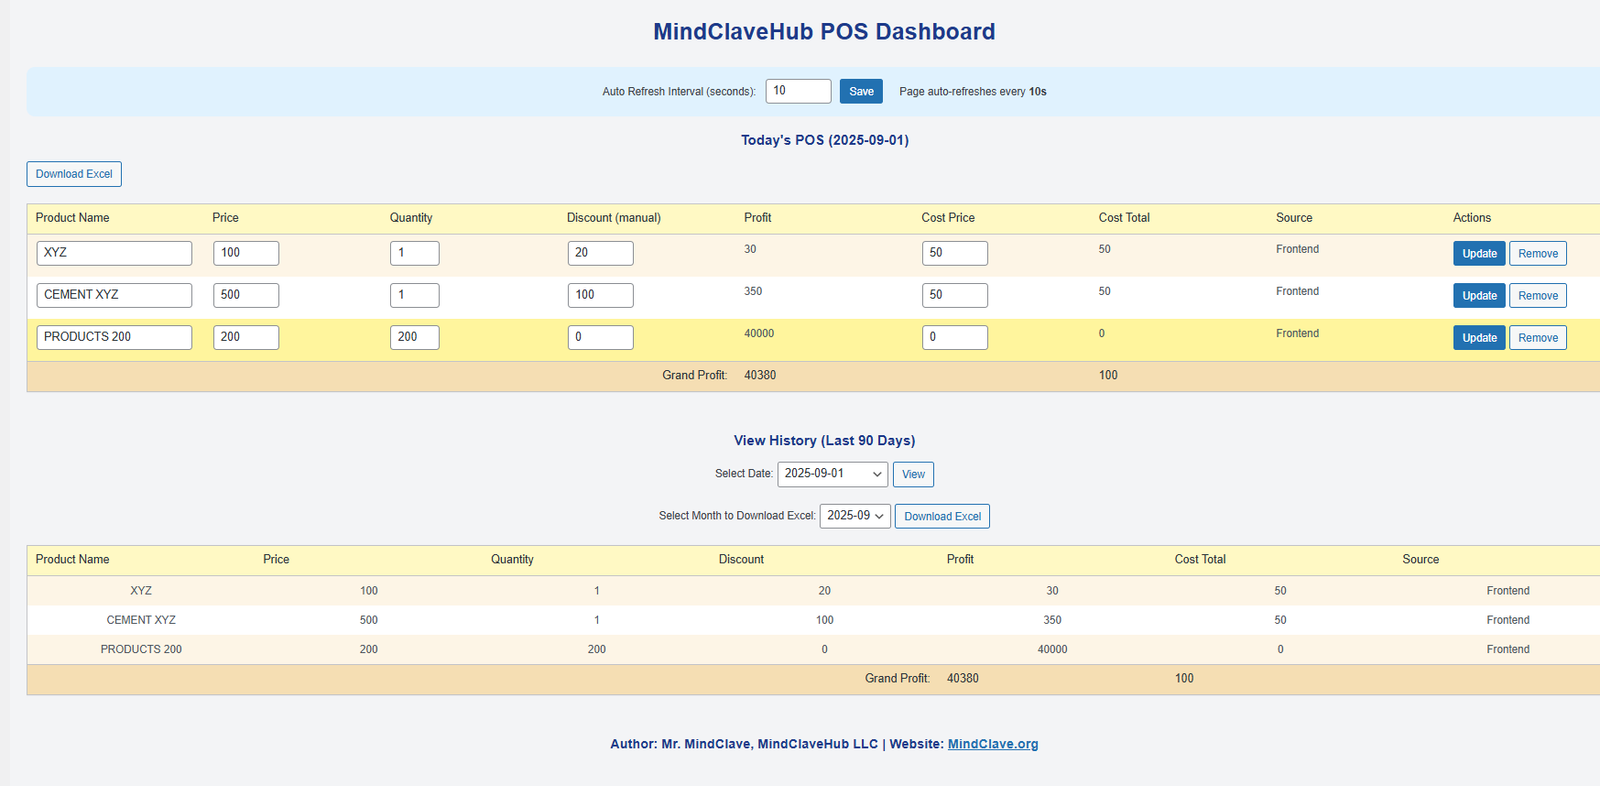
Task: Click the cost price field for CEMENT XYZ
Action: coord(954,295)
